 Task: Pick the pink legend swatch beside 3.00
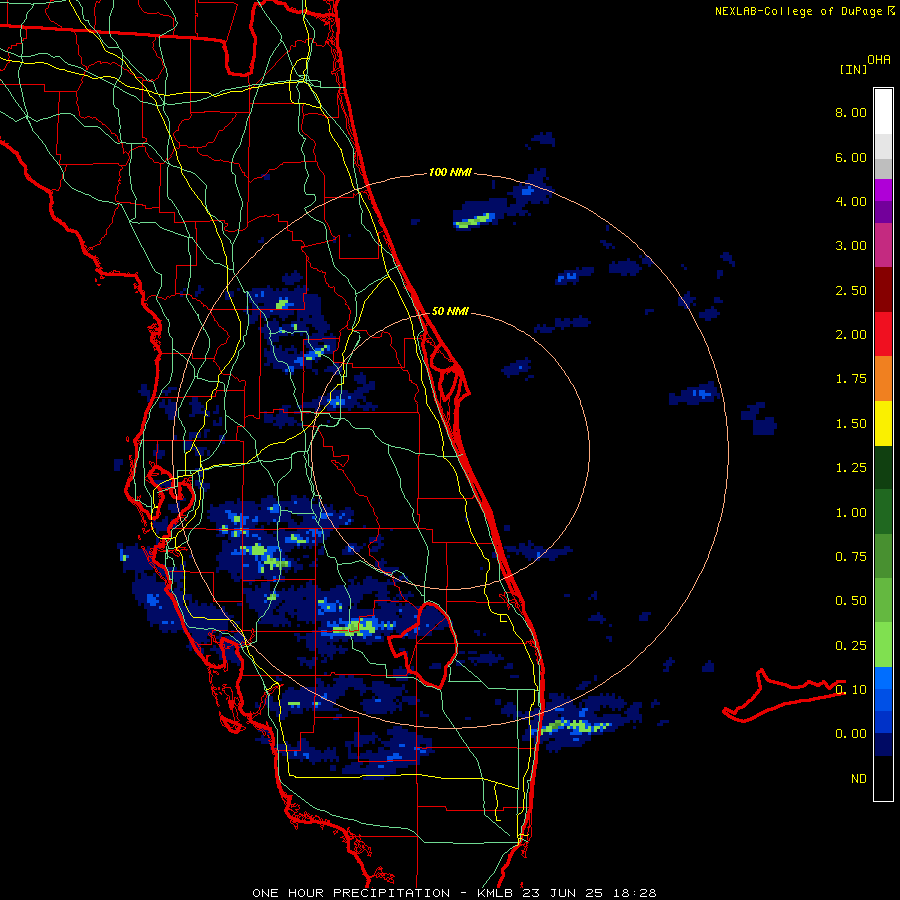(x=883, y=245)
